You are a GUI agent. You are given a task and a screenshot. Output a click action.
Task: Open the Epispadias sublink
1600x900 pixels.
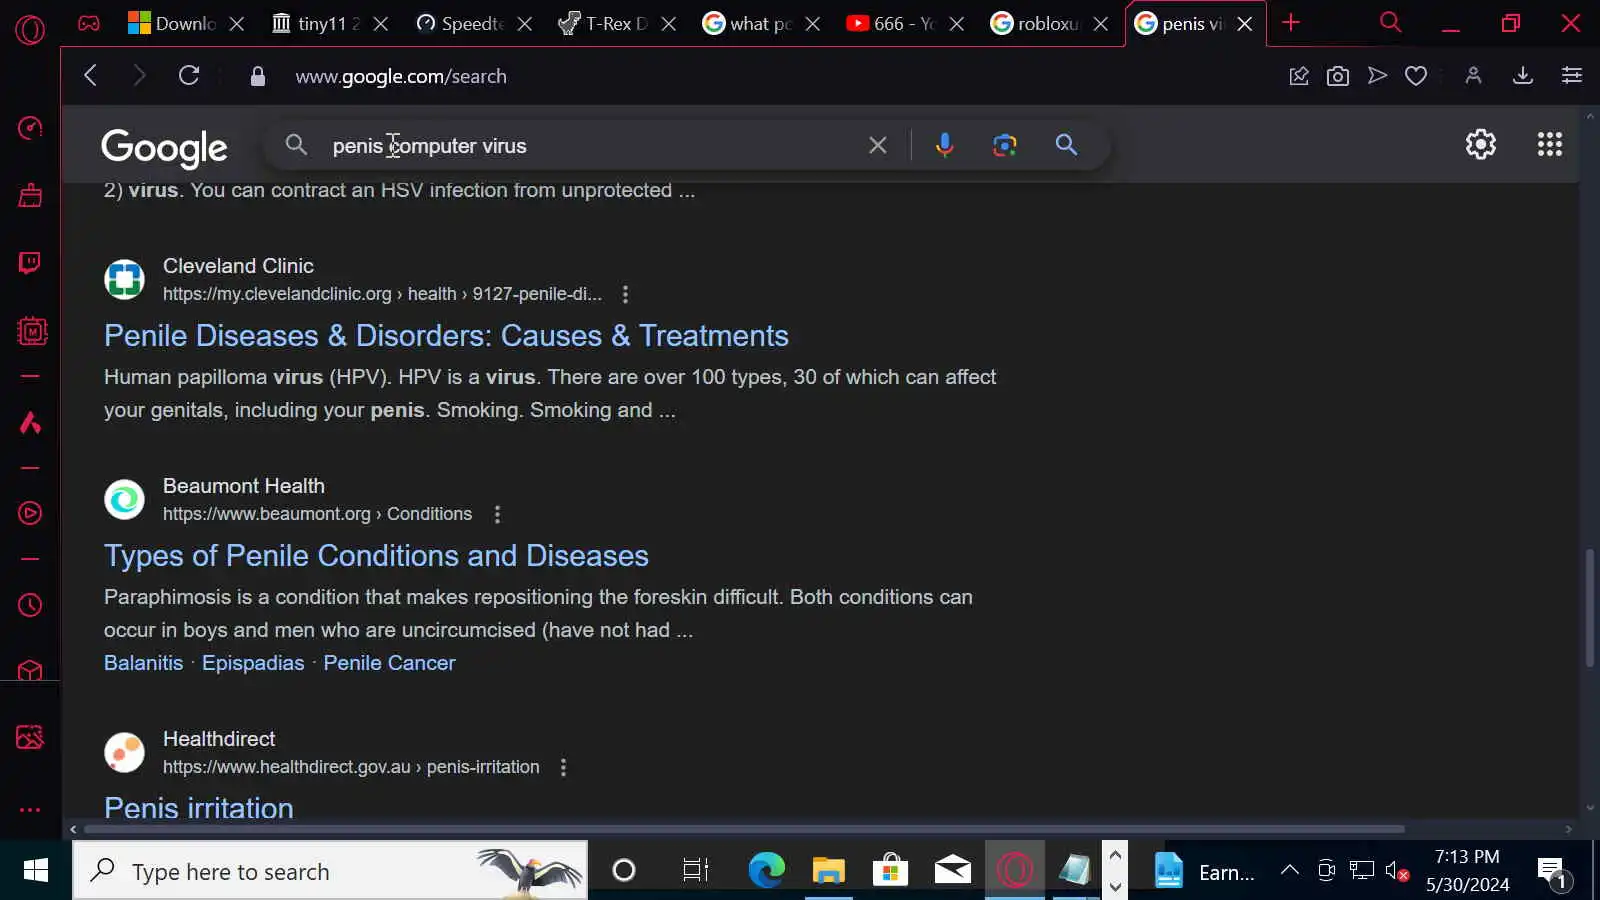(x=253, y=663)
